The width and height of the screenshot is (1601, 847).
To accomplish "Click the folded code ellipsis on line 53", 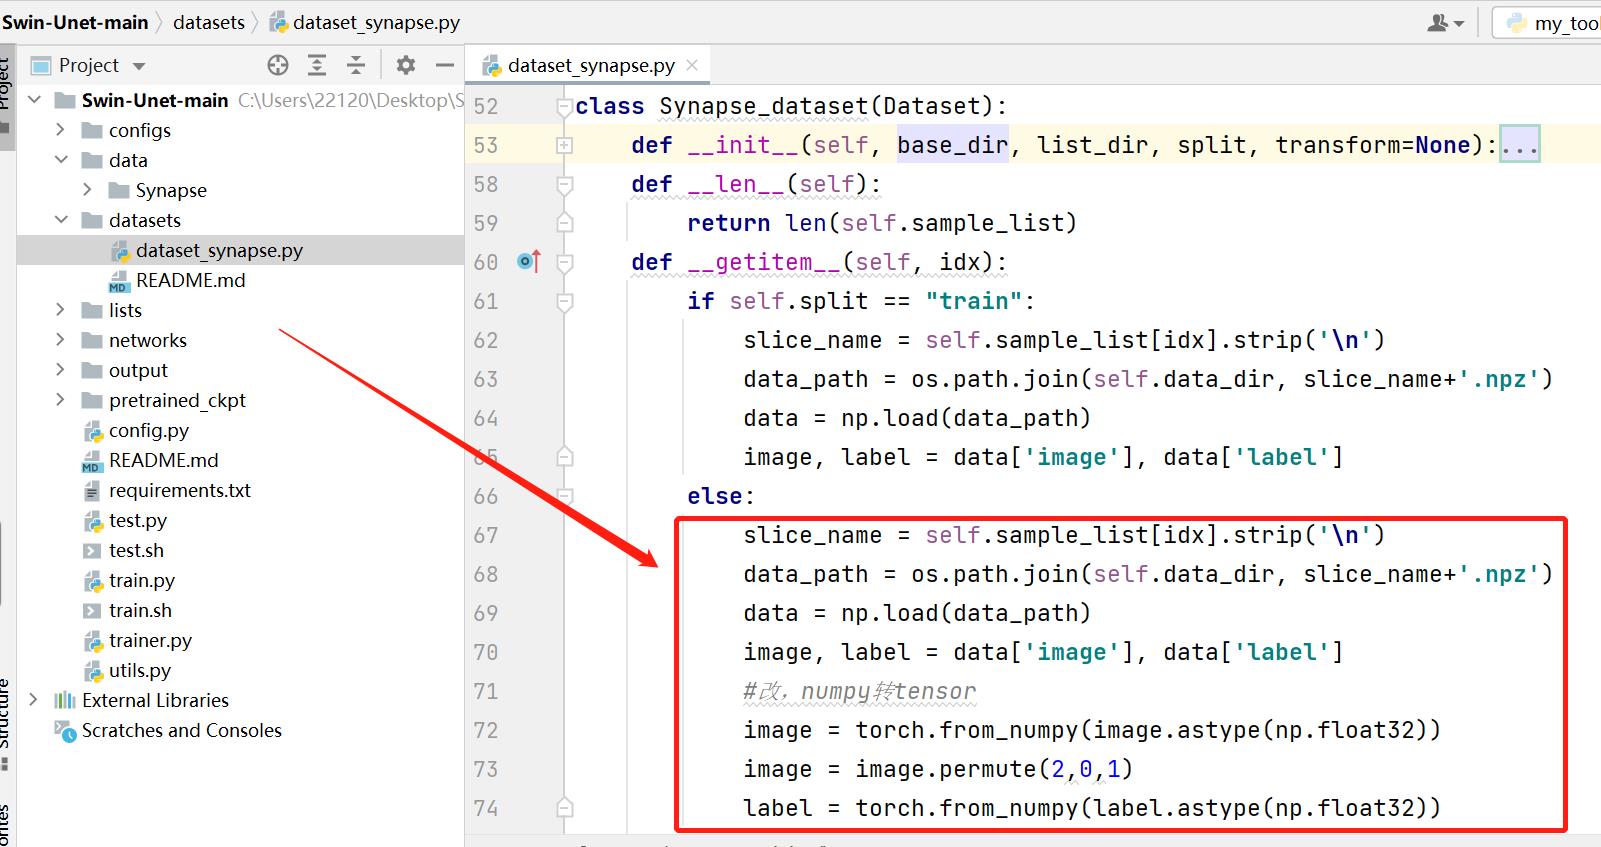I will point(1519,145).
